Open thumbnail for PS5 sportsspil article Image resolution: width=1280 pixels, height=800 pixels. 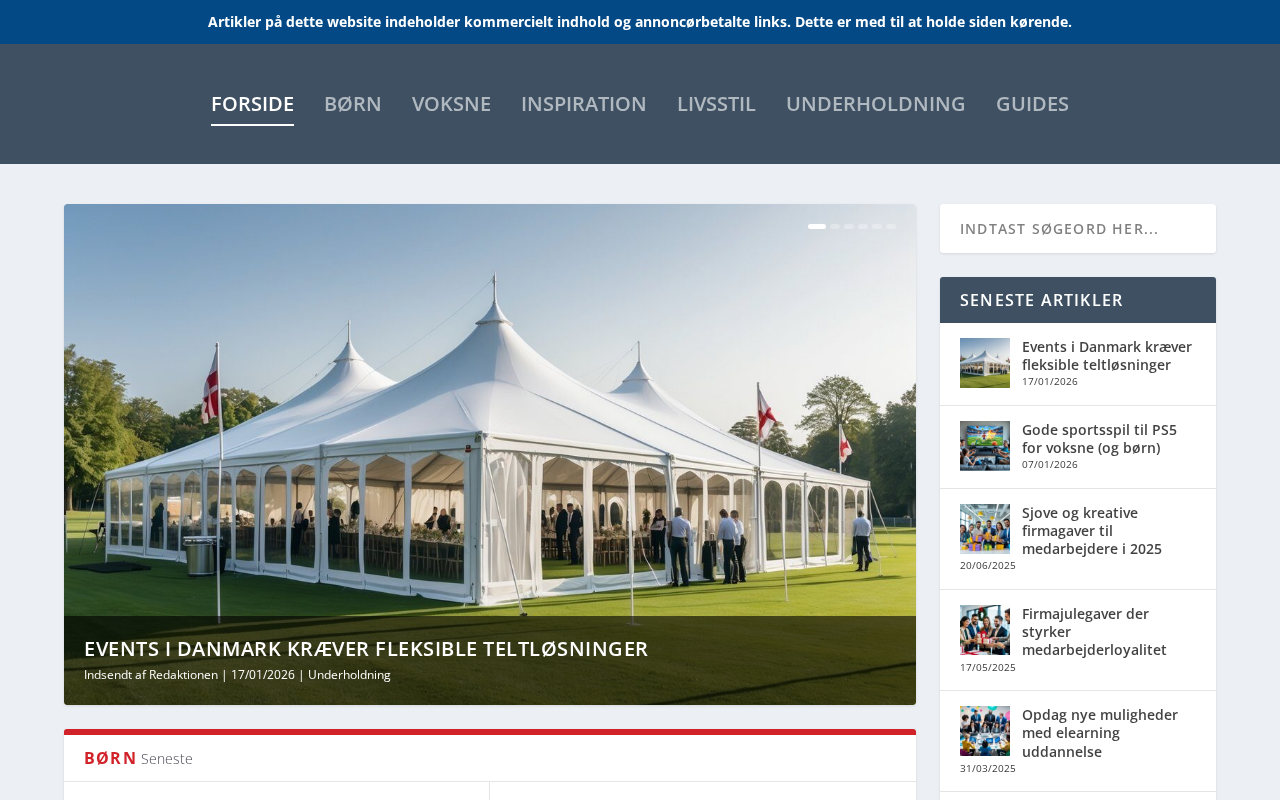(x=985, y=446)
